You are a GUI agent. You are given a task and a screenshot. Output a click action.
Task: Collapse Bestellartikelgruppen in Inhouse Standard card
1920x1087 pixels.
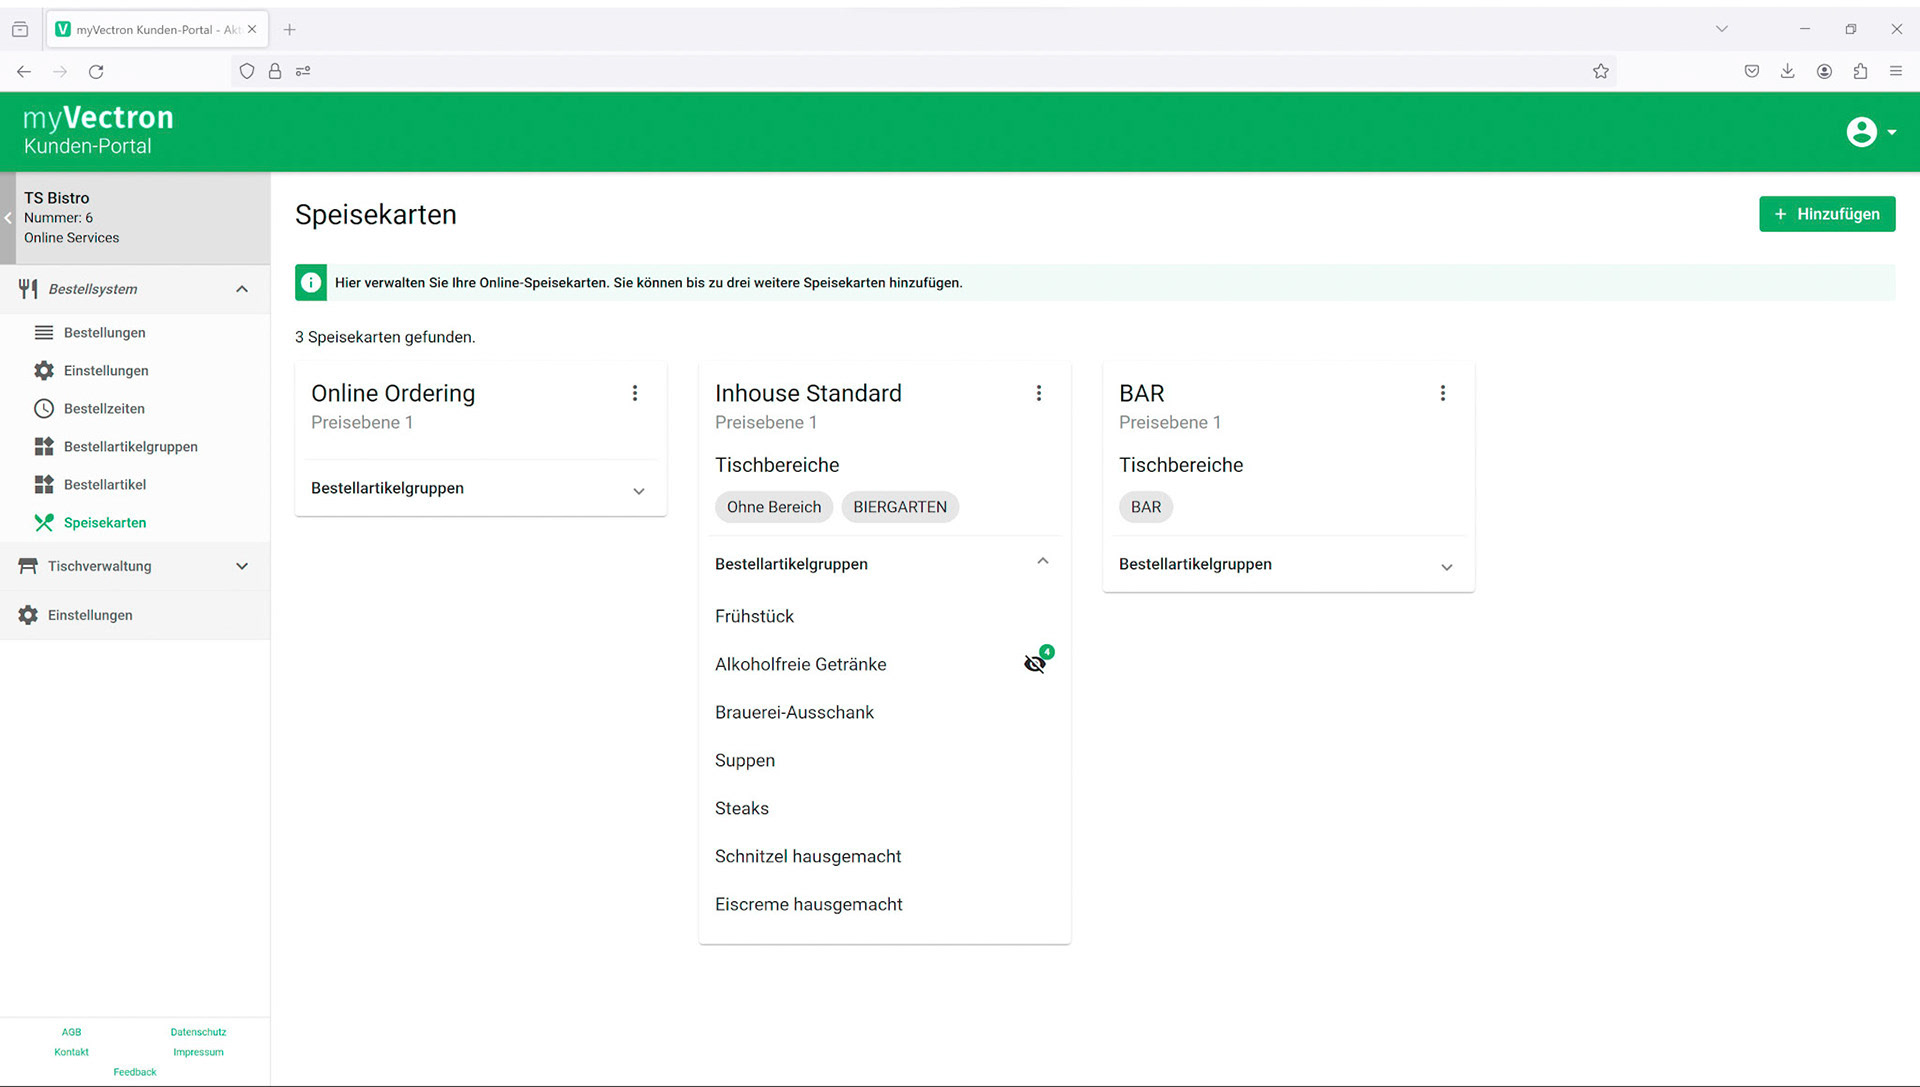(x=1042, y=562)
